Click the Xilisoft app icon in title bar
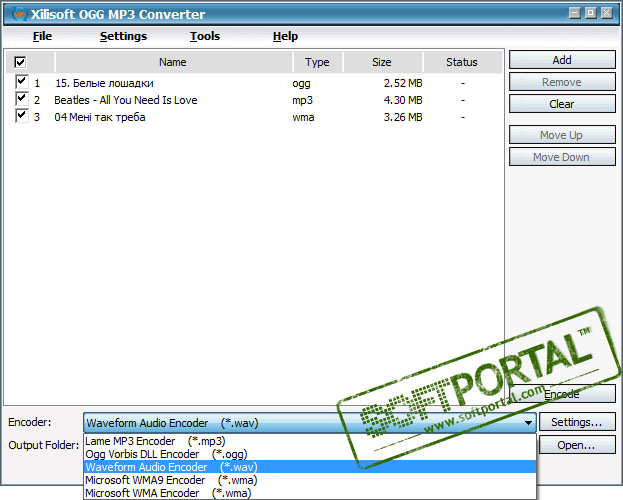This screenshot has width=623, height=500. click(x=19, y=14)
